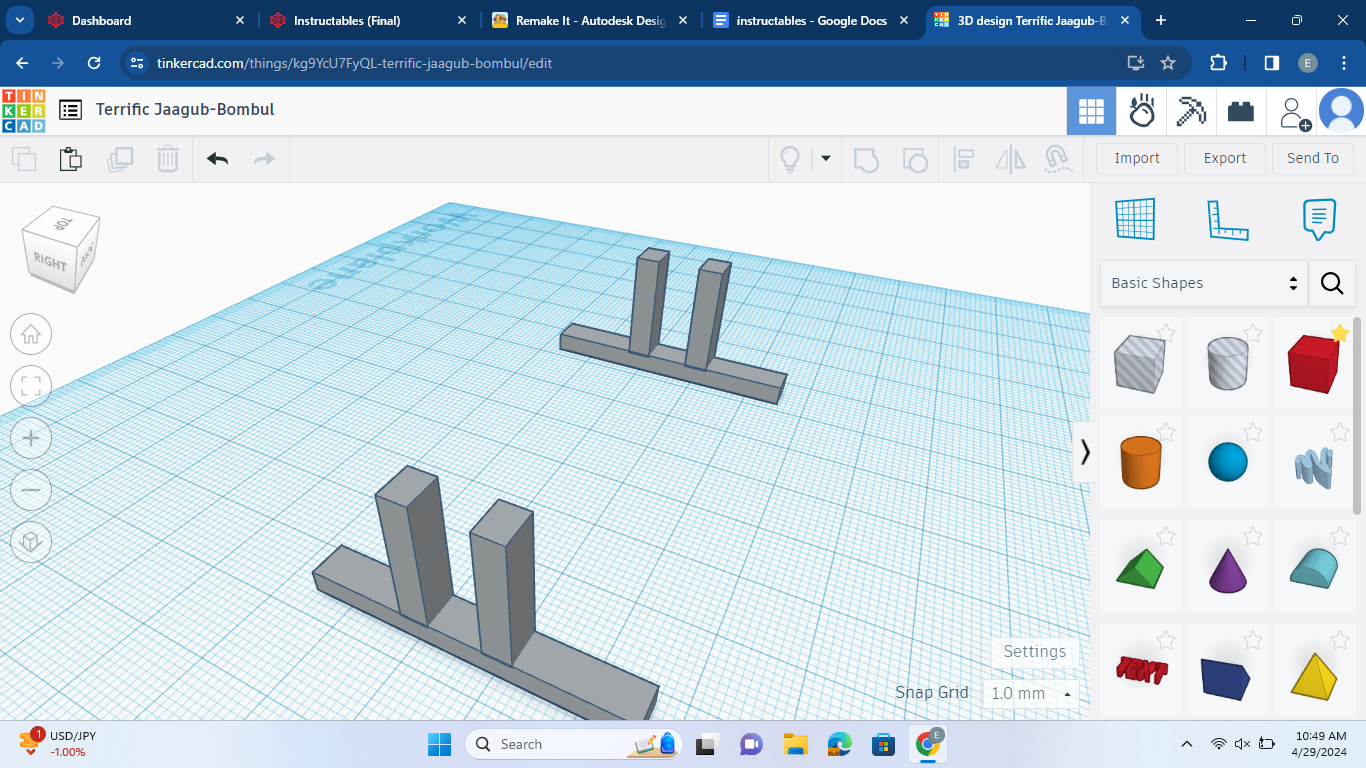This screenshot has height=768, width=1366.
Task: Open the Basic Shapes dropdown
Action: (x=1203, y=283)
